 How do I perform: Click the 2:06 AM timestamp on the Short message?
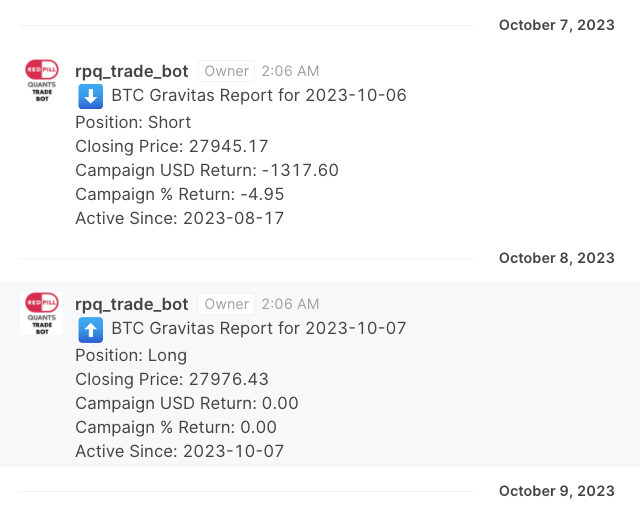click(x=290, y=71)
